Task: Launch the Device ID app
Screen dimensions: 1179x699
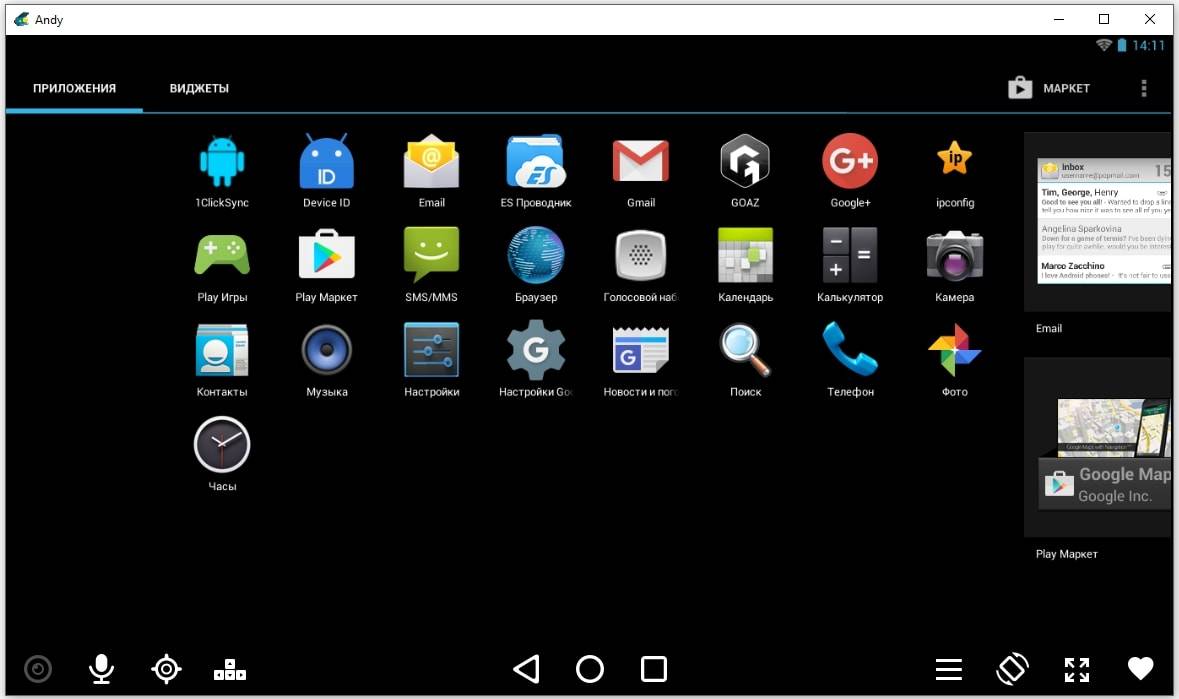Action: point(326,162)
